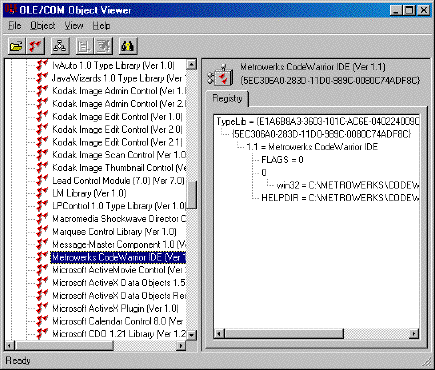Click icon next to LPControl 1.0 Type Library
This screenshot has width=435, height=370.
42,206
